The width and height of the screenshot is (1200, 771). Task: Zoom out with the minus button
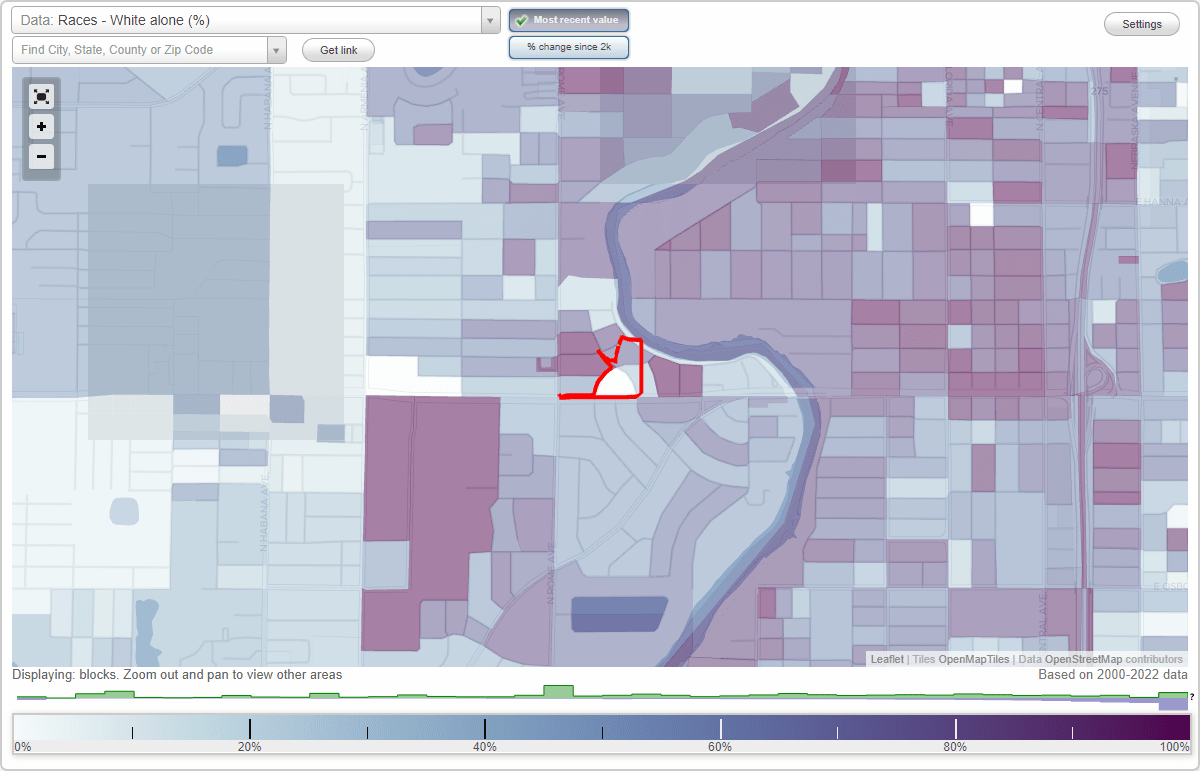coord(41,157)
